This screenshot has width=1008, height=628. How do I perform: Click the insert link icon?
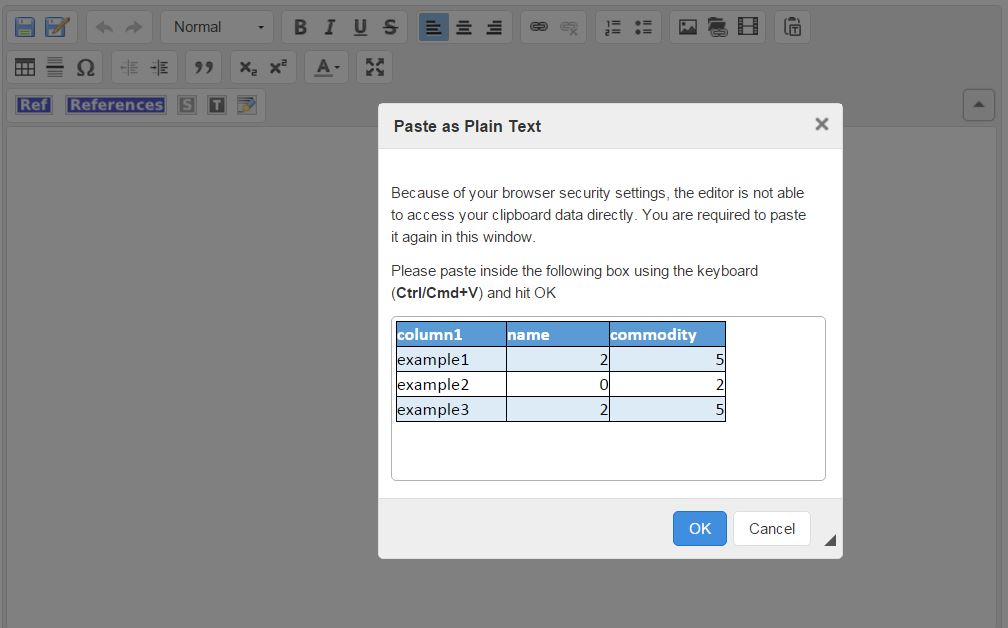[539, 27]
